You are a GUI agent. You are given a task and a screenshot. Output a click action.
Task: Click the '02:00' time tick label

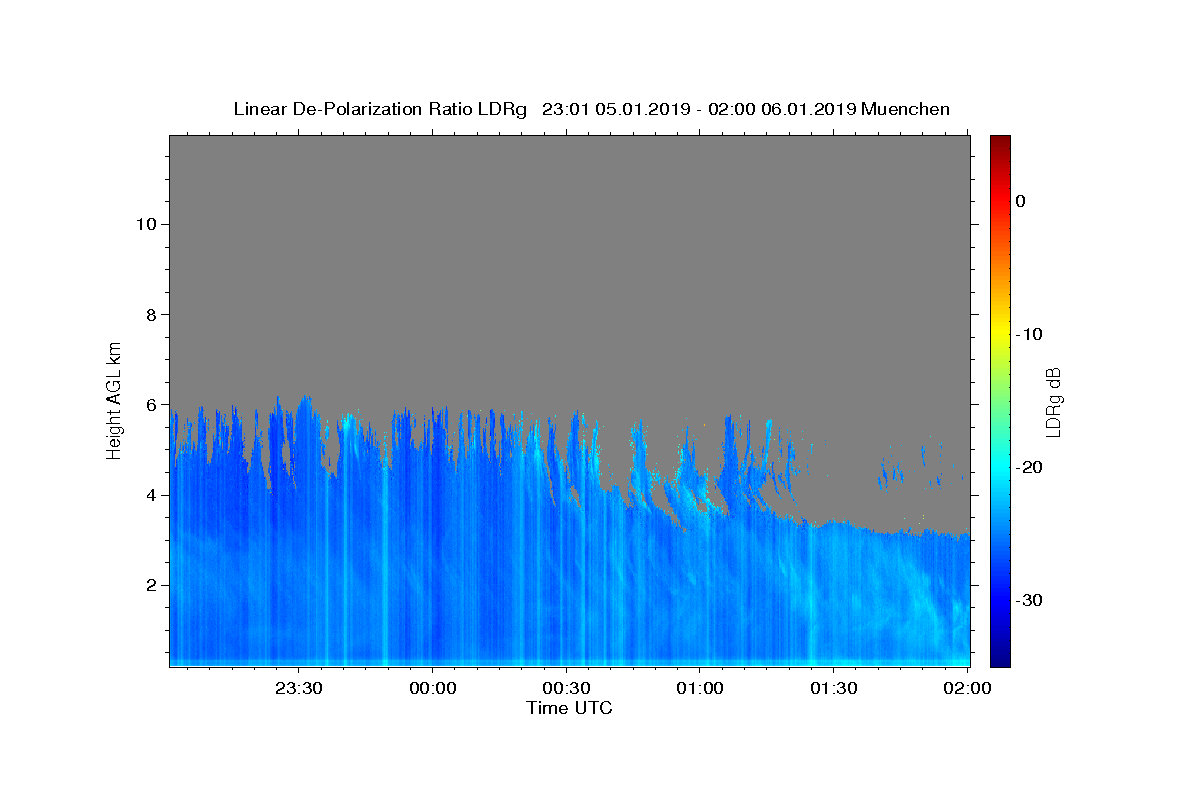tap(967, 688)
